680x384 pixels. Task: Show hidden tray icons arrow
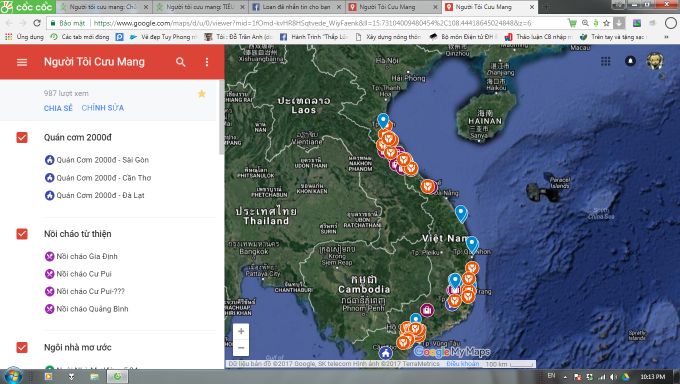(565, 377)
